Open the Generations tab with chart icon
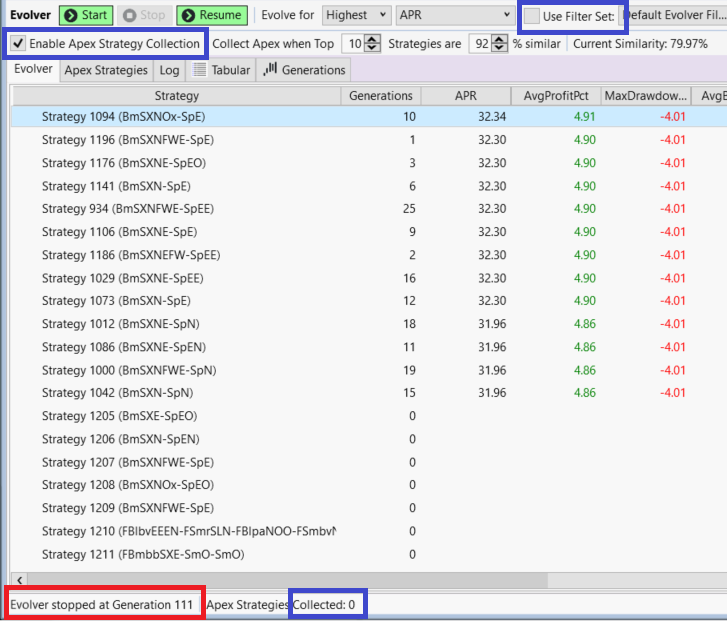 click(304, 70)
